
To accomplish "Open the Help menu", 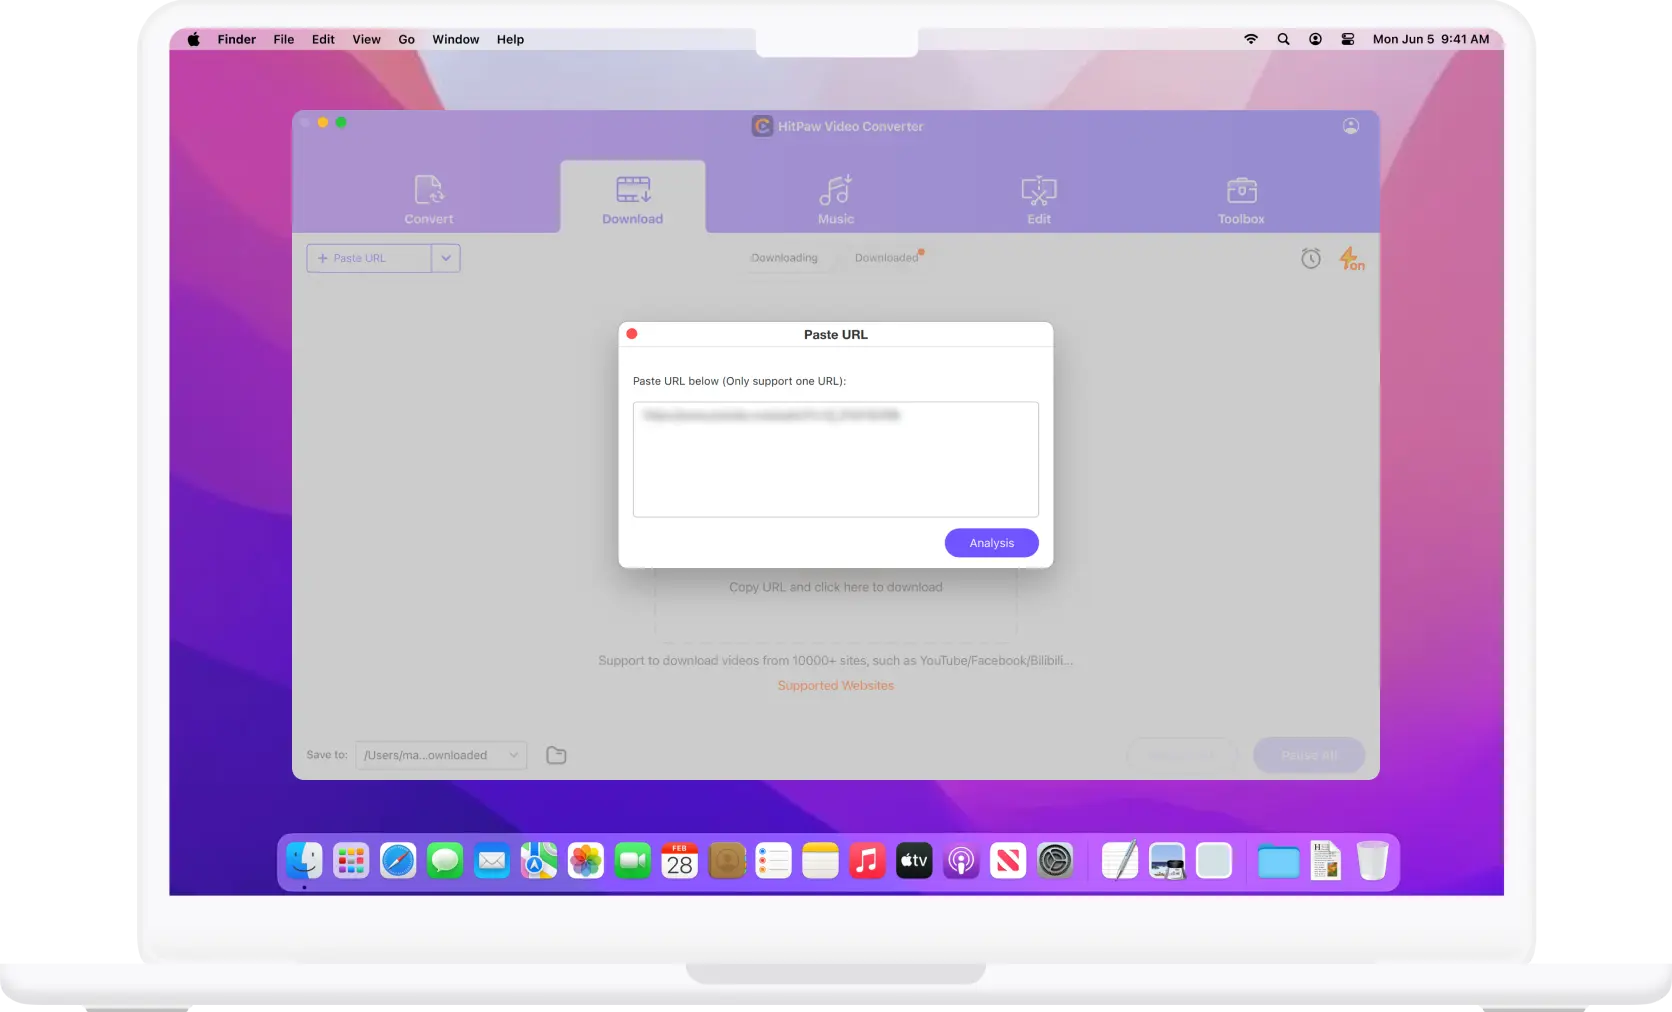I will pyautogui.click(x=510, y=39).
